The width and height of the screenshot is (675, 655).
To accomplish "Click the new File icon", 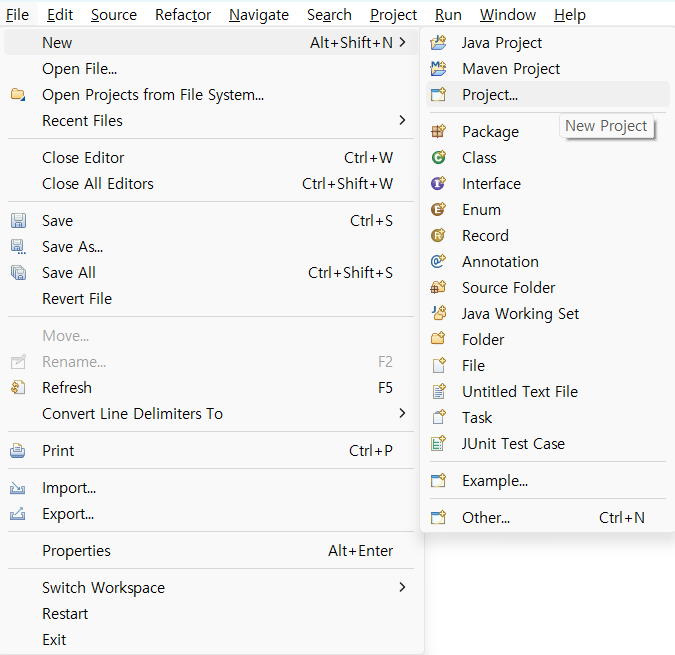I will click(x=438, y=365).
